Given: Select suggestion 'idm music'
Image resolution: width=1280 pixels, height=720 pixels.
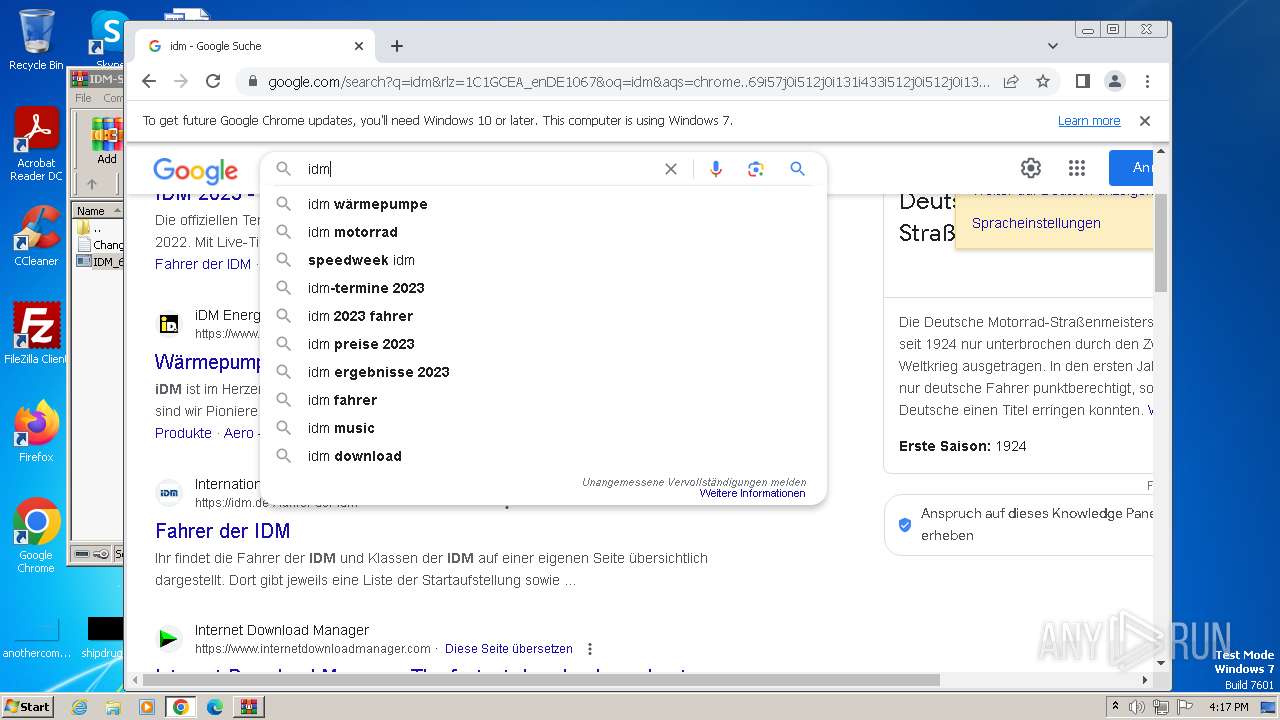Looking at the screenshot, I should click(x=543, y=428).
